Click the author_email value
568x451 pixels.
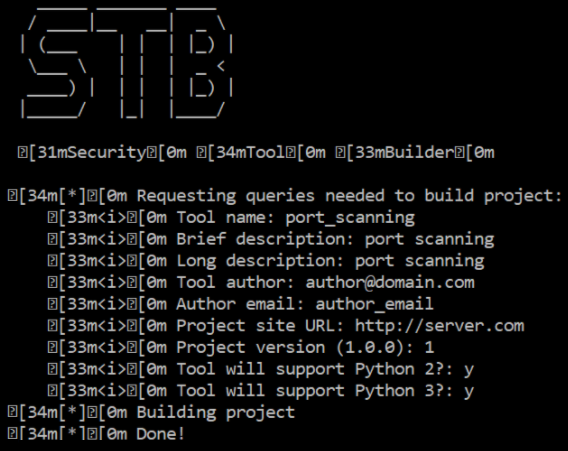pyautogui.click(x=375, y=304)
